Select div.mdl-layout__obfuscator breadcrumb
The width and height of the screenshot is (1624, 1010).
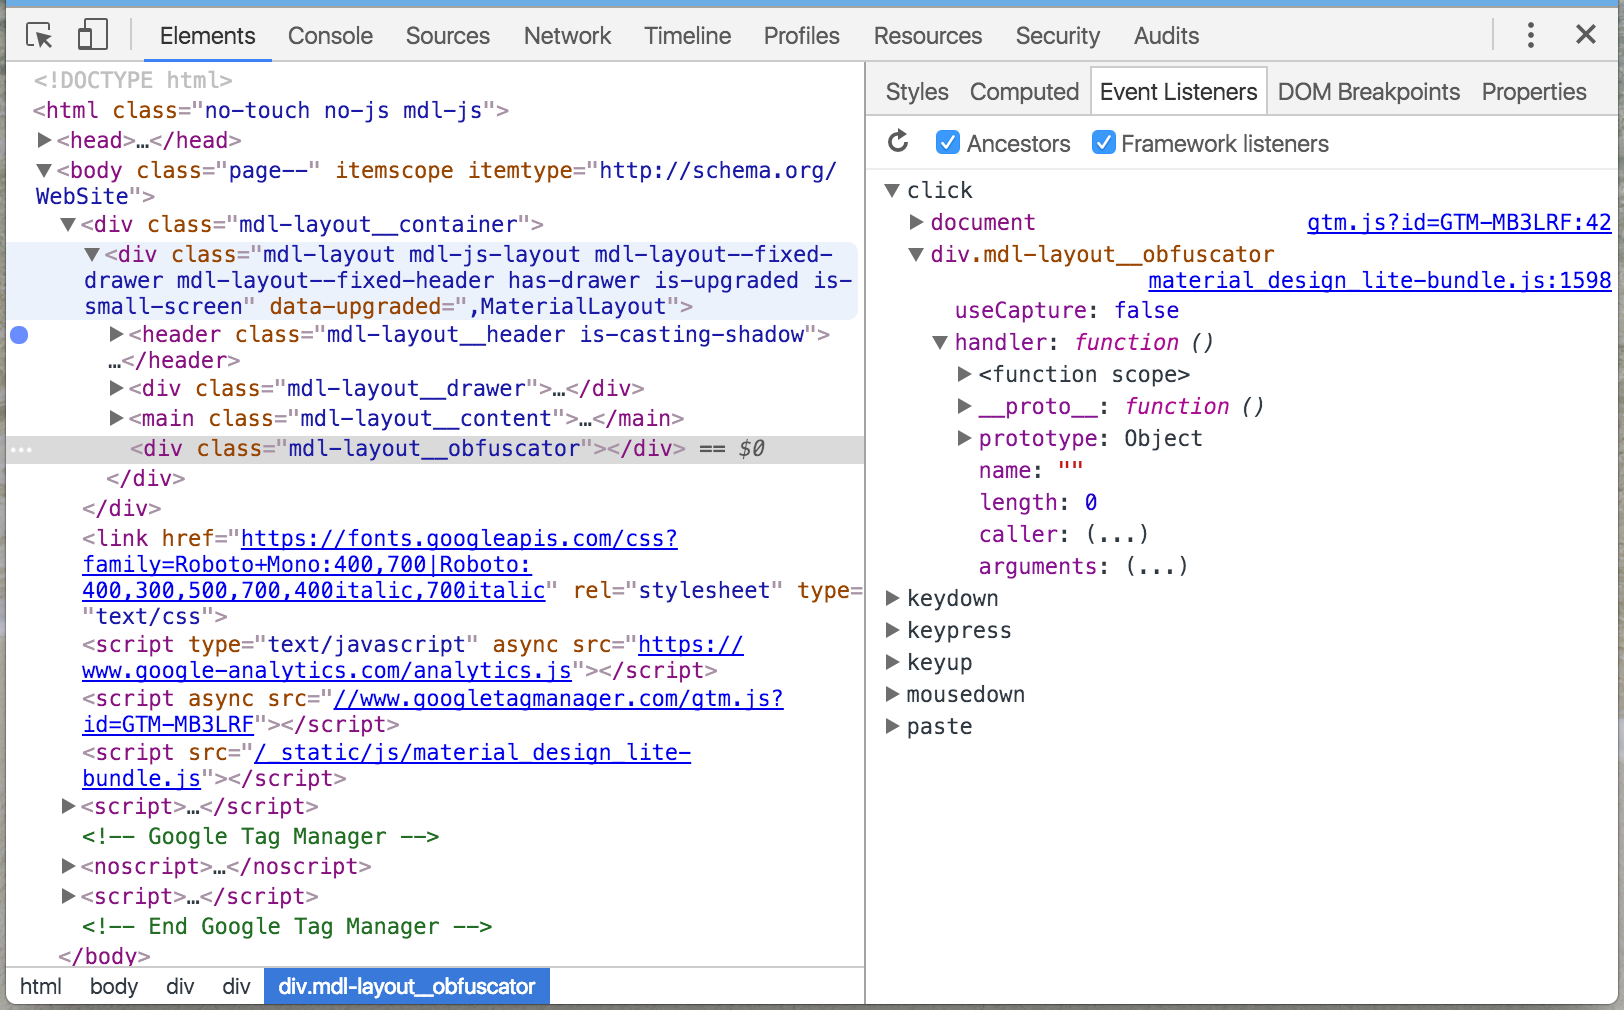[407, 987]
